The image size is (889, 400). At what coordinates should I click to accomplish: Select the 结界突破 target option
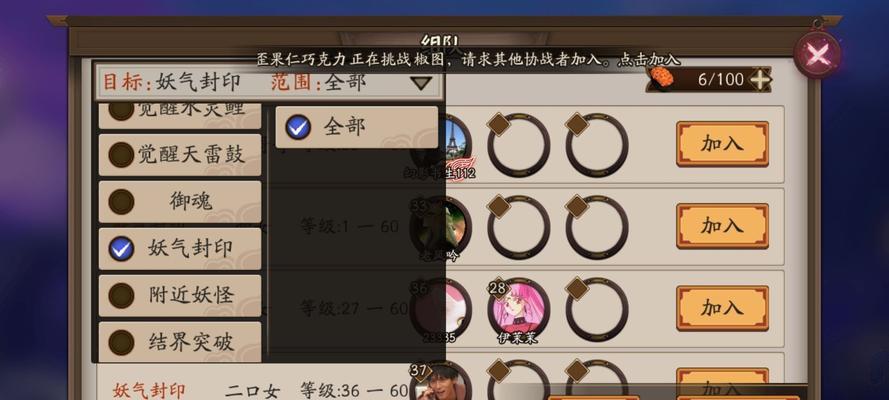pyautogui.click(x=180, y=342)
